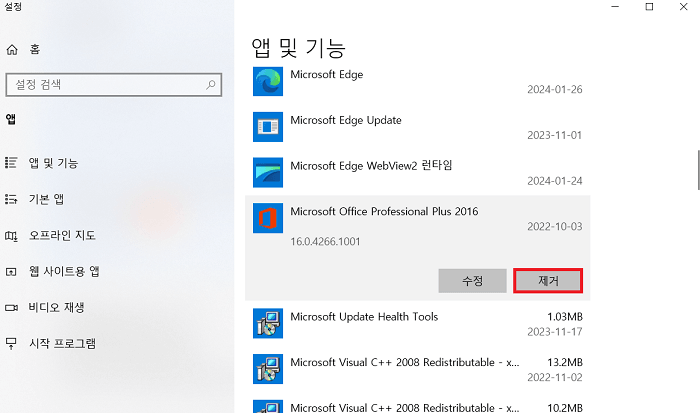Click the 13.2MB Visual C++ 2008 installer icon
700x413 pixels.
(x=268, y=369)
